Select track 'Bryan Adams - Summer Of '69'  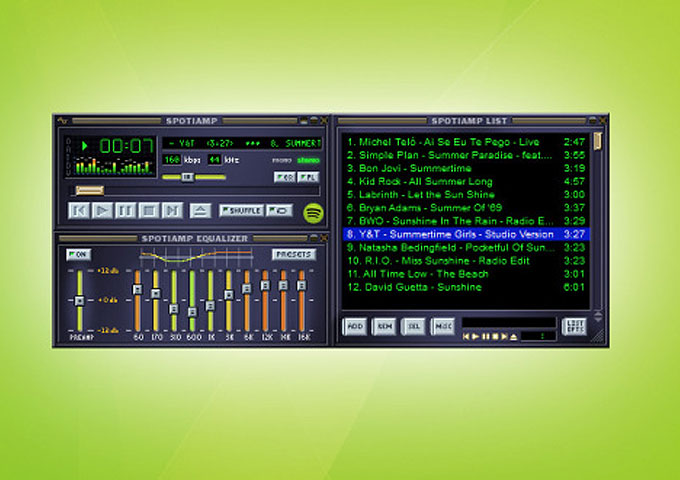[466, 208]
